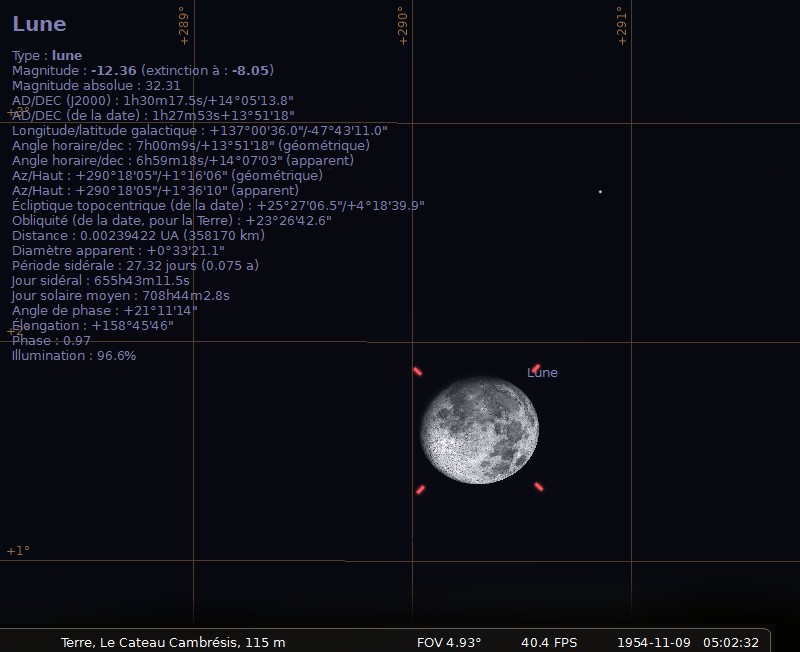Click the date 1954-11-09 in status bar
800x652 pixels.
click(654, 642)
